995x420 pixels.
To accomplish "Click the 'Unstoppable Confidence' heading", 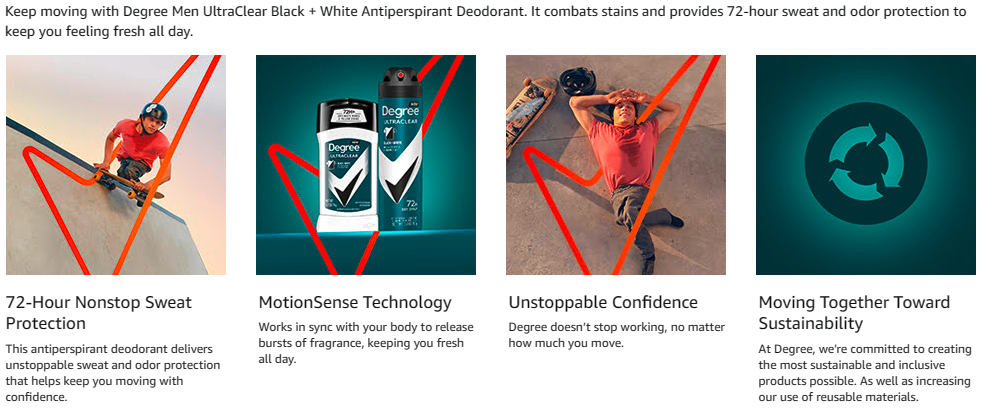I will click(x=603, y=303).
